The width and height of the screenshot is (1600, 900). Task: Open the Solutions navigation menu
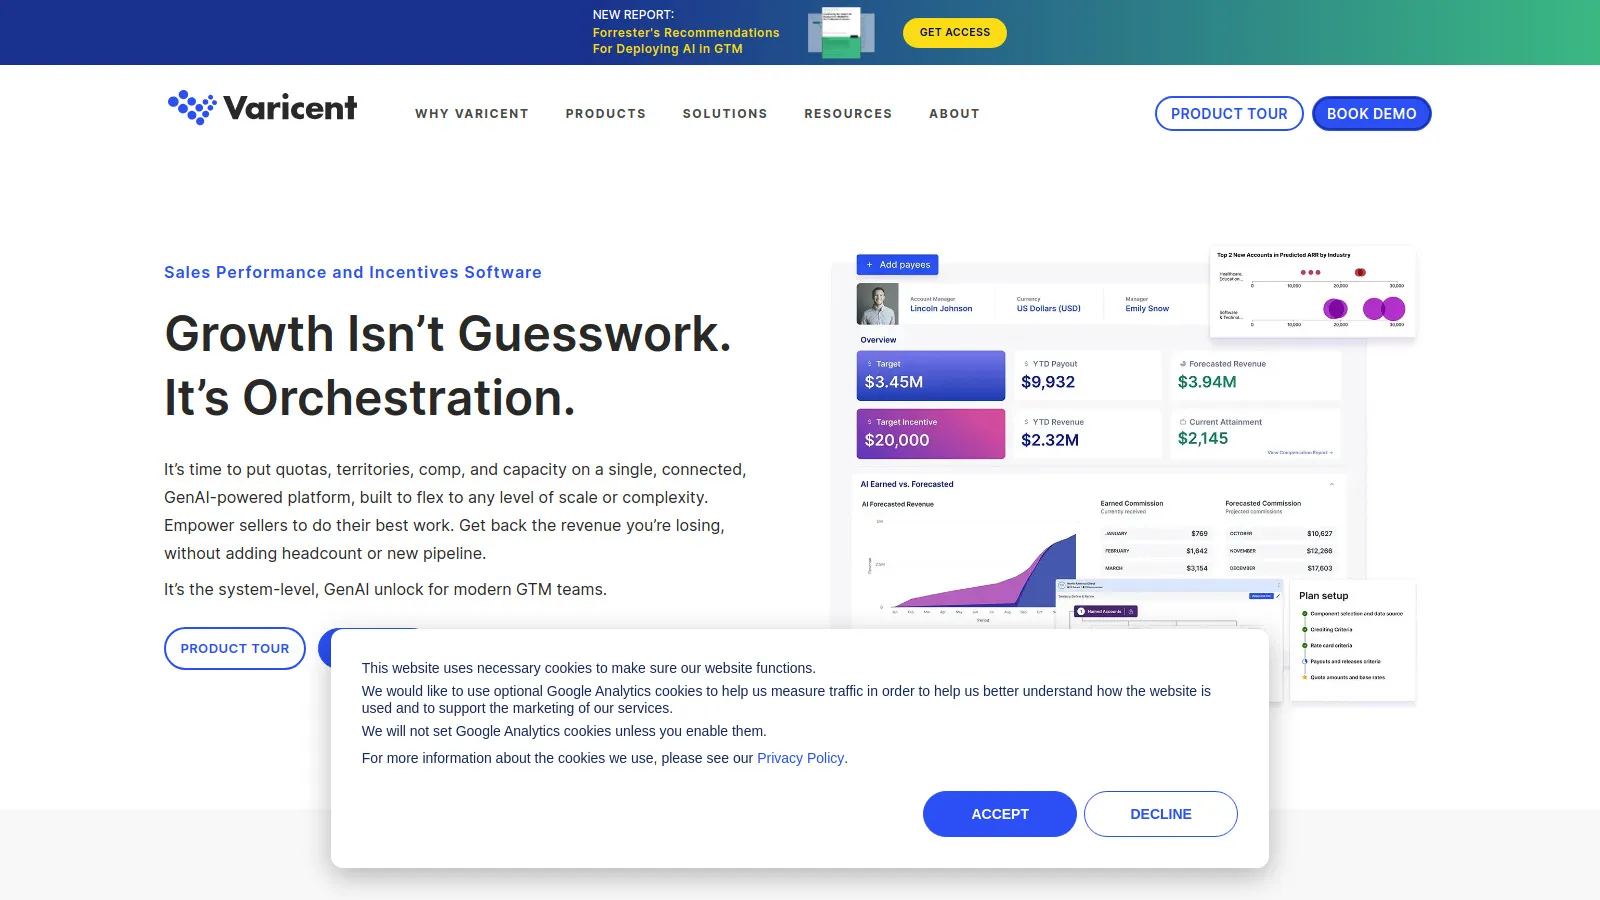click(725, 114)
